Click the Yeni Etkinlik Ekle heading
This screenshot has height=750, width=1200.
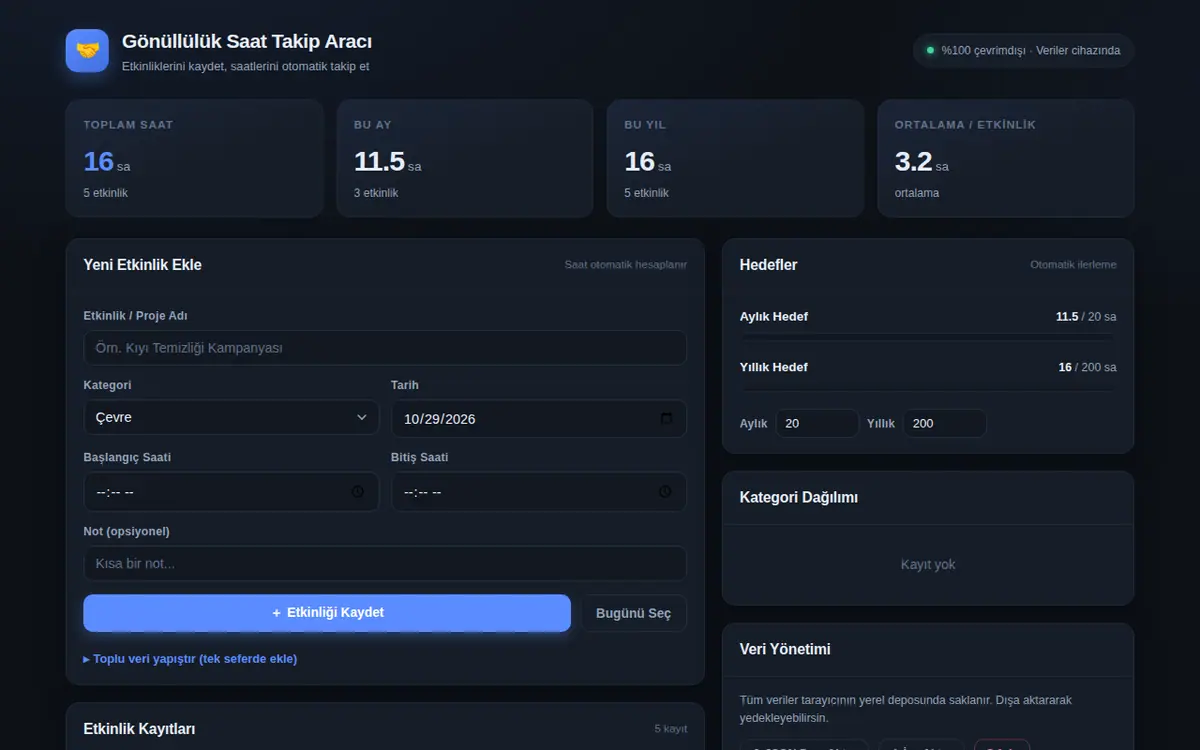point(143,265)
